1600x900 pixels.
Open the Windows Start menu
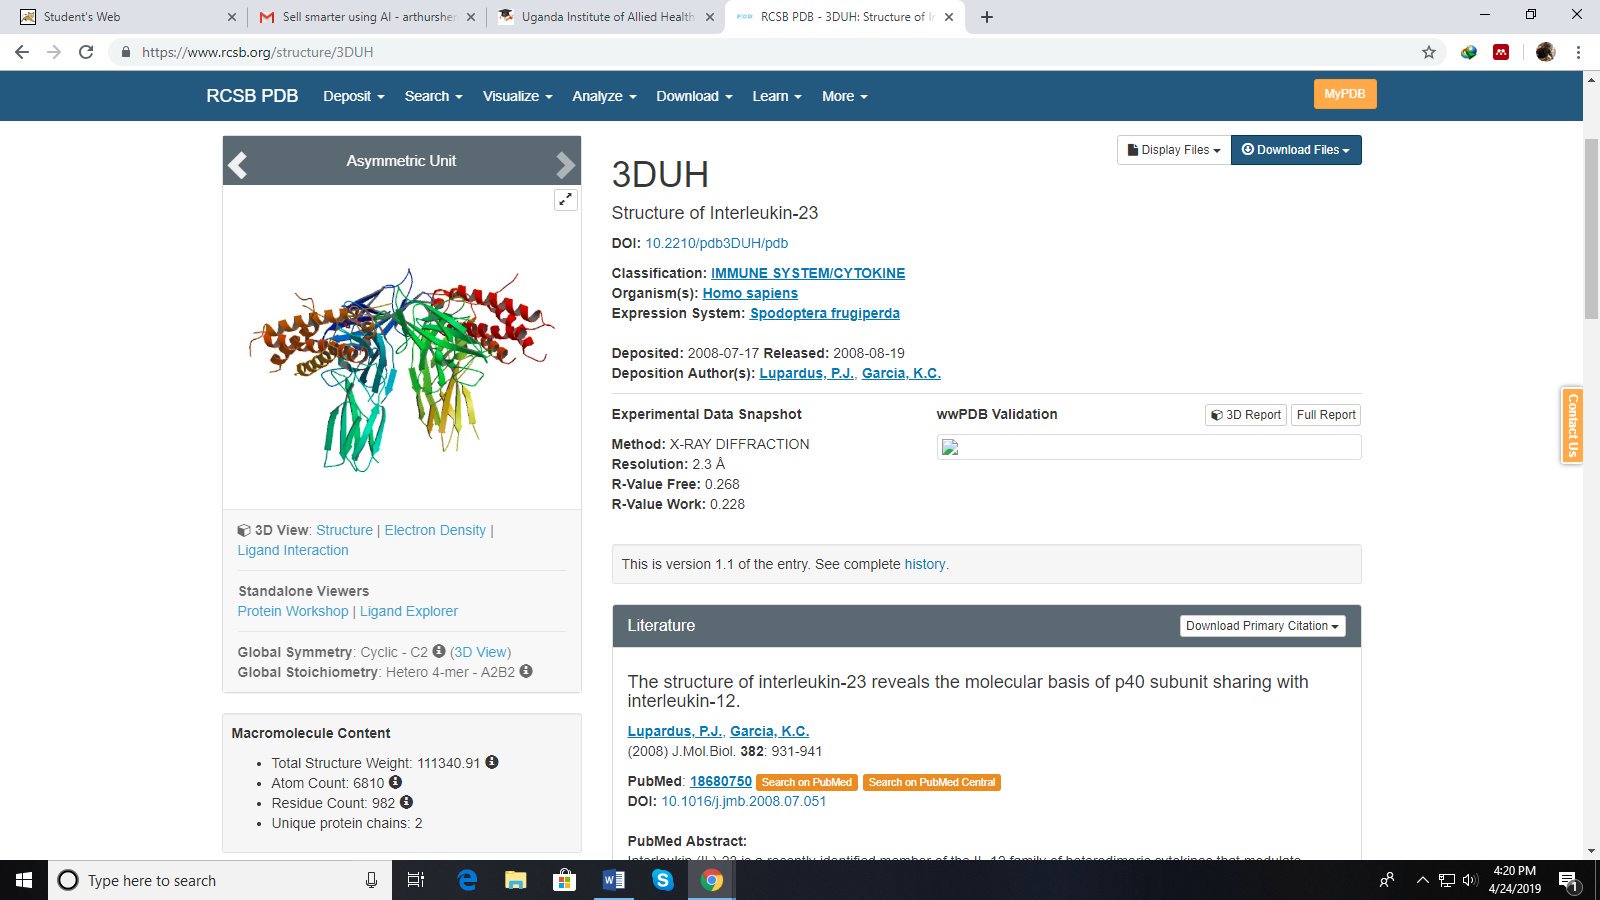(24, 880)
